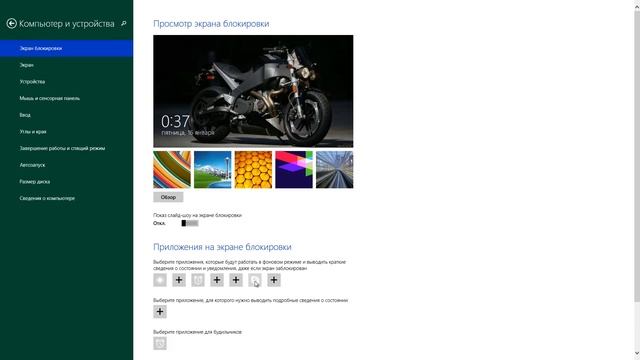The height and width of the screenshot is (360, 640).
Task: Click the Просмотр экрана блокировки heading
Action: coord(211,24)
